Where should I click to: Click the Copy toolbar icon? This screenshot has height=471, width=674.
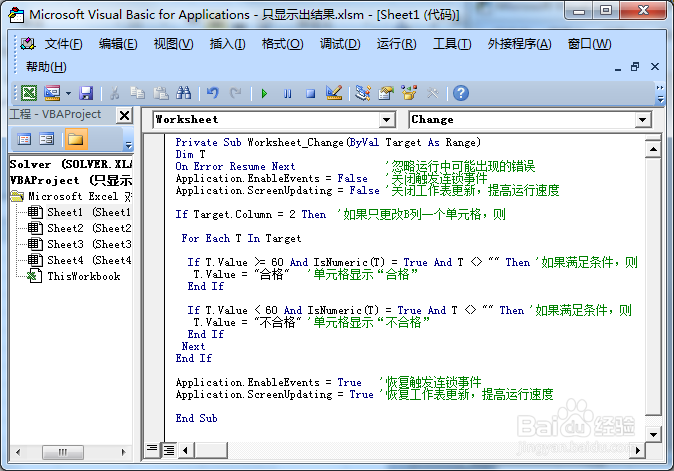138,93
